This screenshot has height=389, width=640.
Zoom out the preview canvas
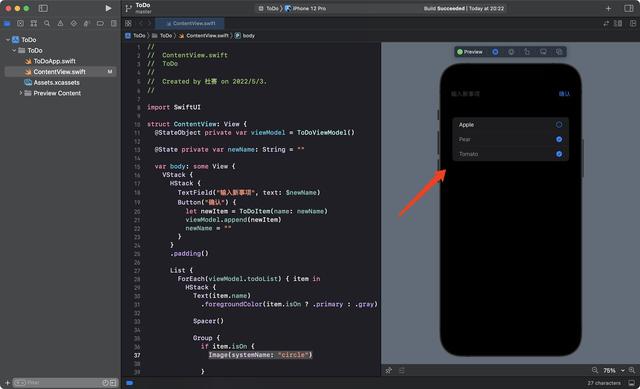pos(595,370)
